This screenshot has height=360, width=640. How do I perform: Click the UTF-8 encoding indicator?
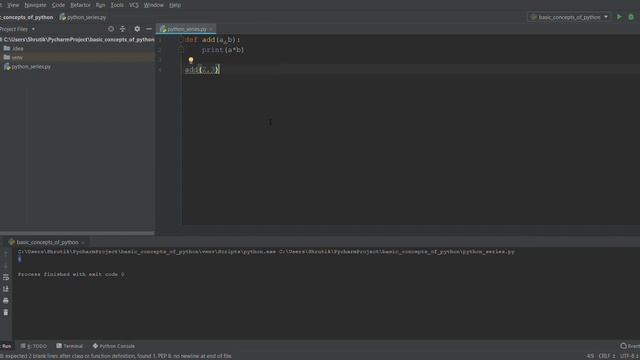629,356
